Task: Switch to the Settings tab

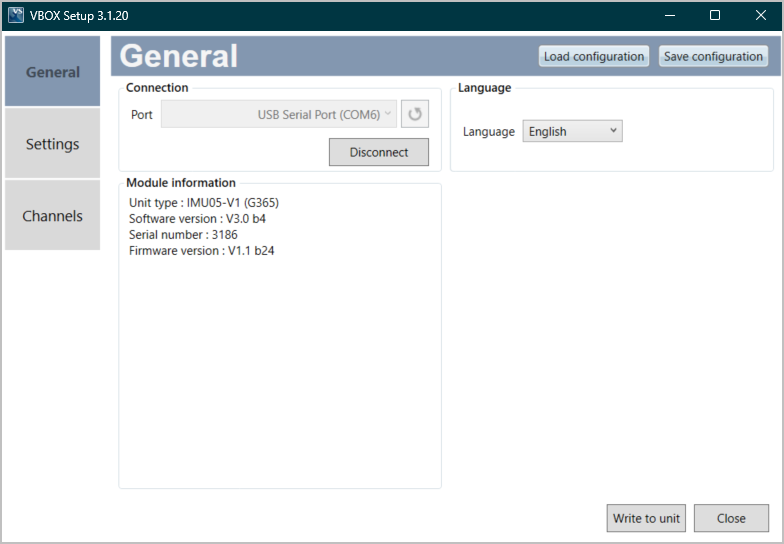Action: (x=52, y=144)
